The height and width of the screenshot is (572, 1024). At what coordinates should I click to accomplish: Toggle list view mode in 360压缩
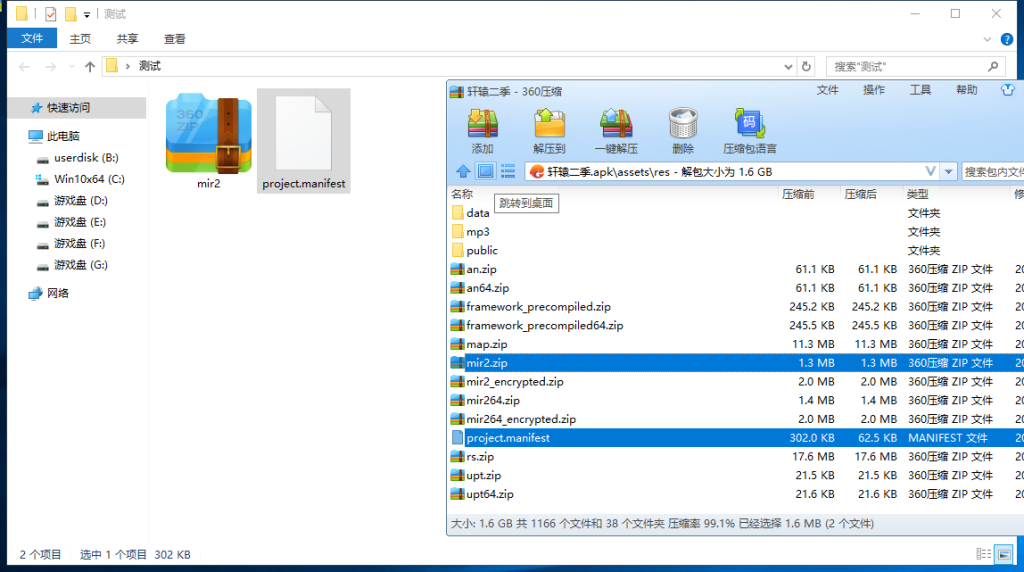tap(508, 171)
